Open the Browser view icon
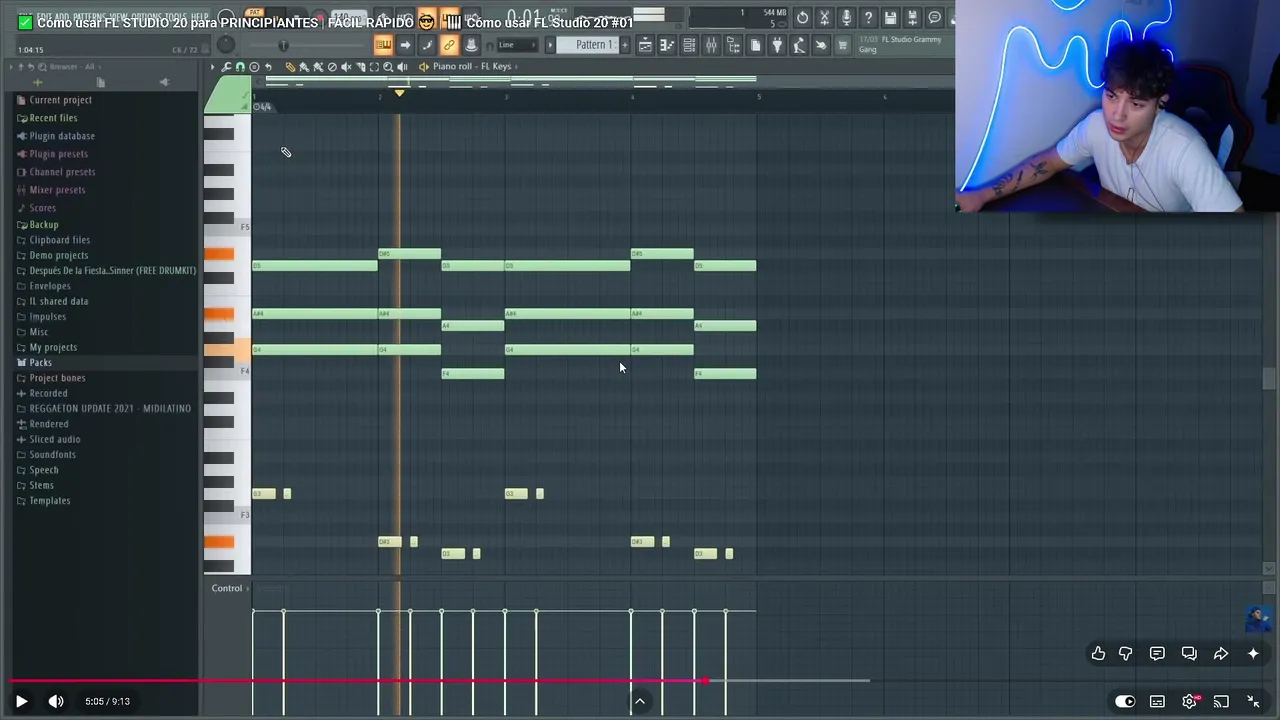Screen dimensions: 1280x720 click(733, 45)
